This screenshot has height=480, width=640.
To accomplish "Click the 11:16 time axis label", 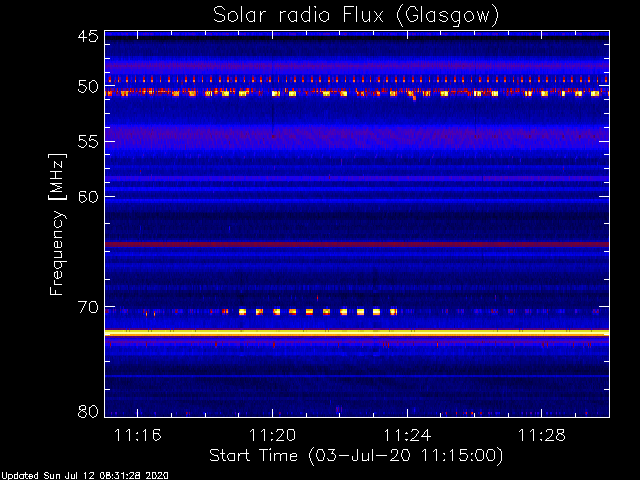I will pos(138,435).
